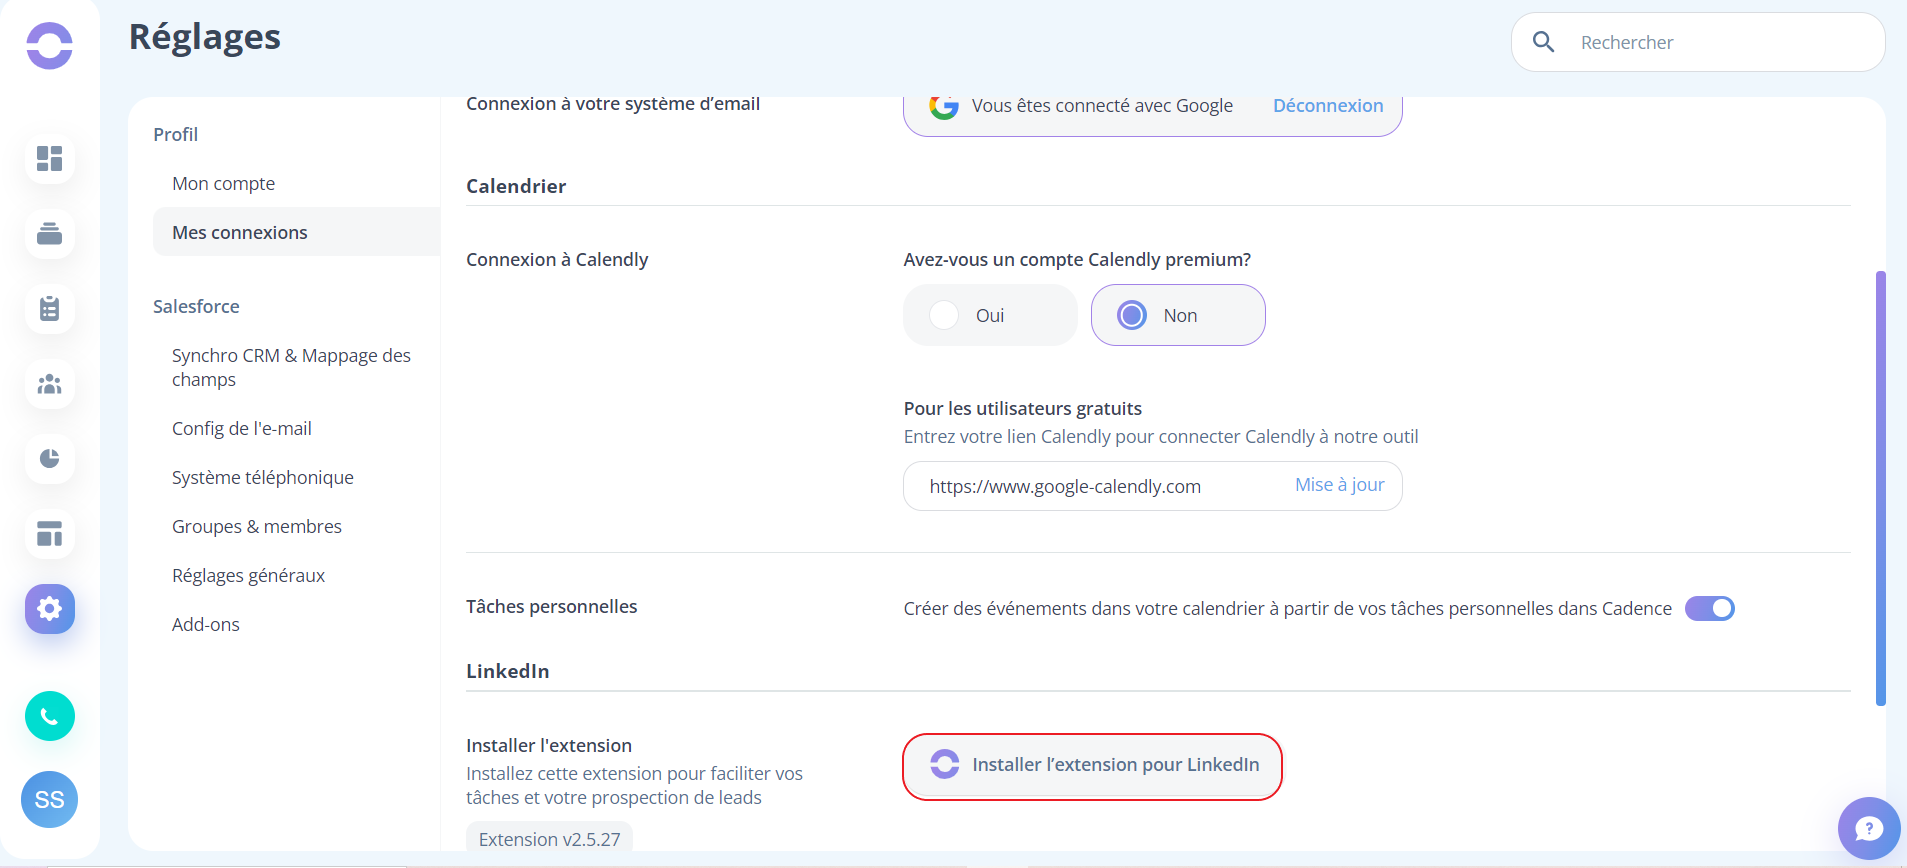Image resolution: width=1907 pixels, height=868 pixels.
Task: Open the tasks clipboard icon in sidebar
Action: [x=49, y=309]
